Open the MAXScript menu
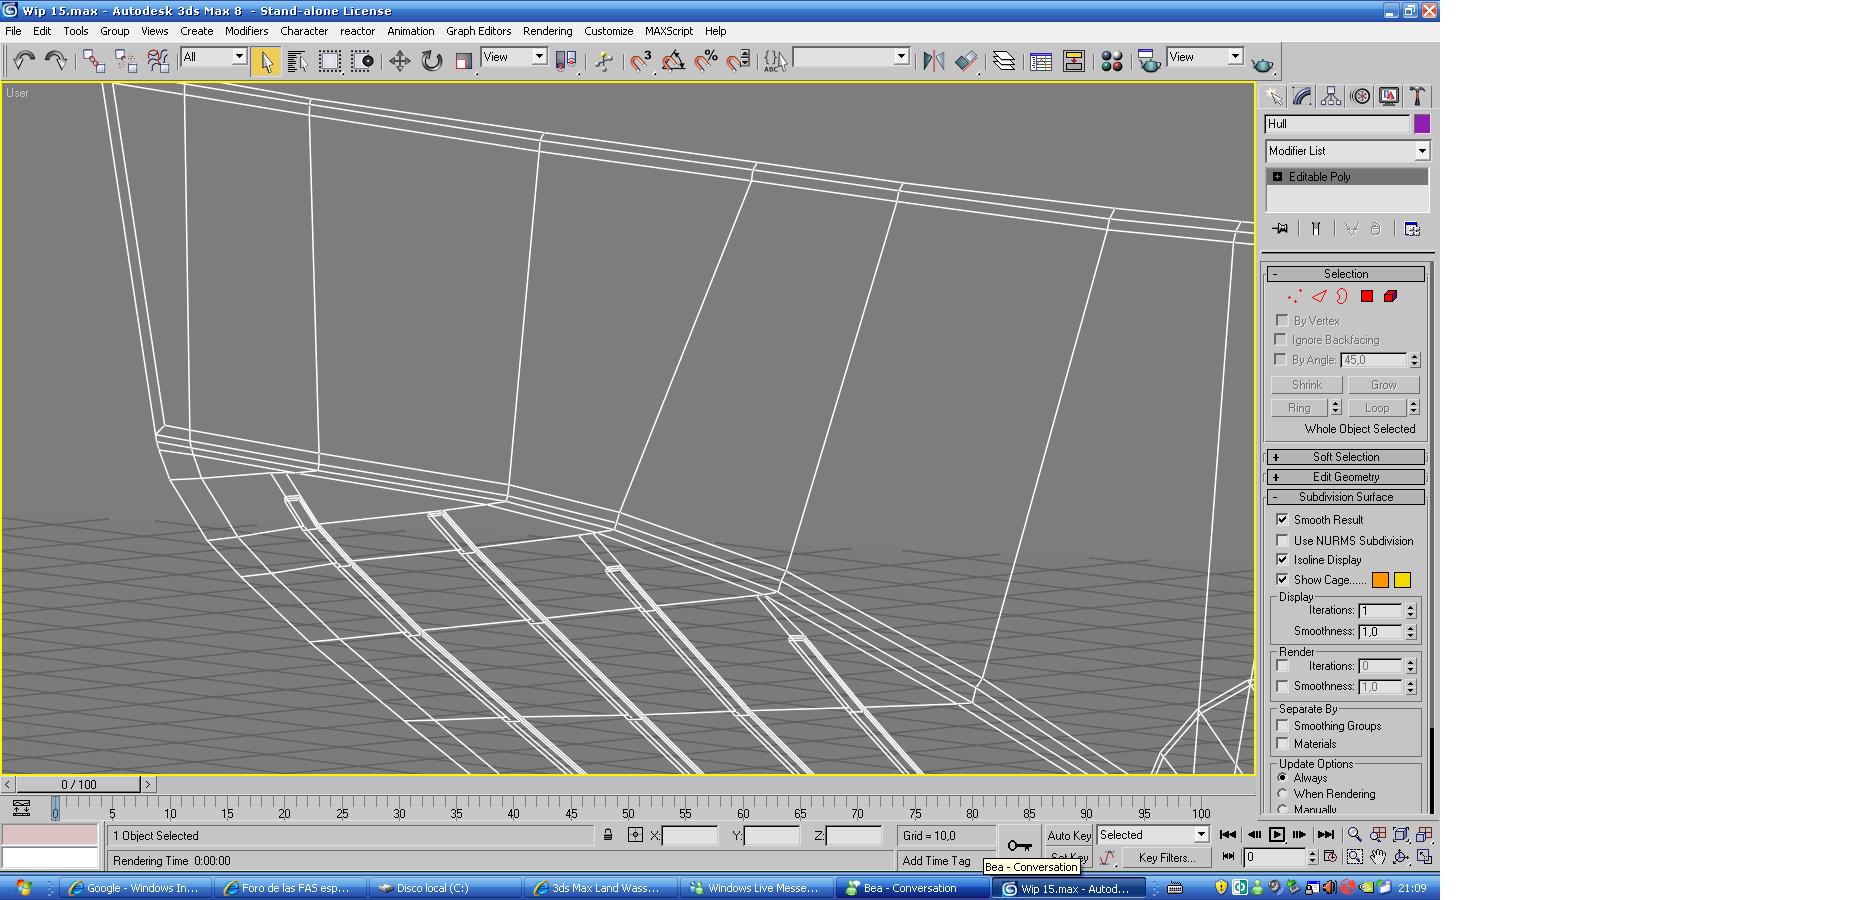 pos(668,31)
